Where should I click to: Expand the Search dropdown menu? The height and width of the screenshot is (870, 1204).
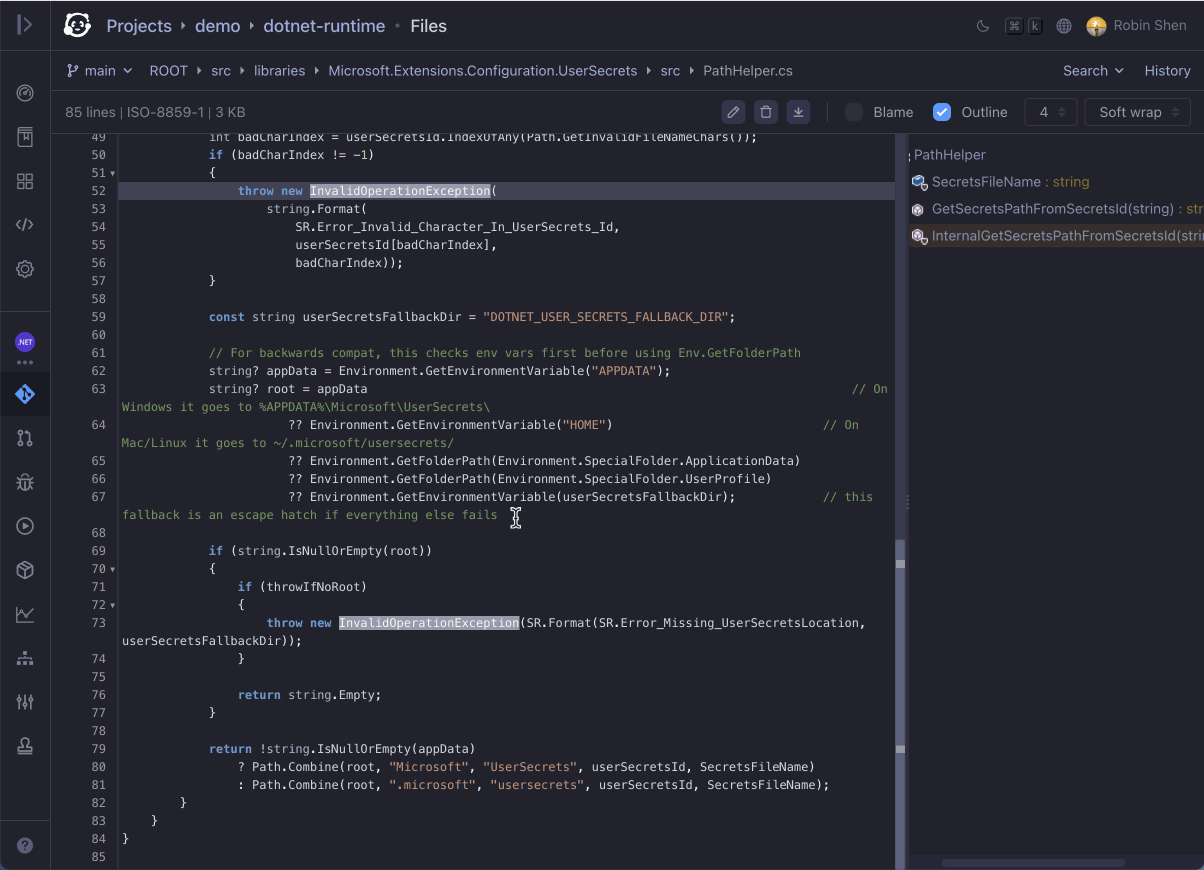click(x=1093, y=71)
